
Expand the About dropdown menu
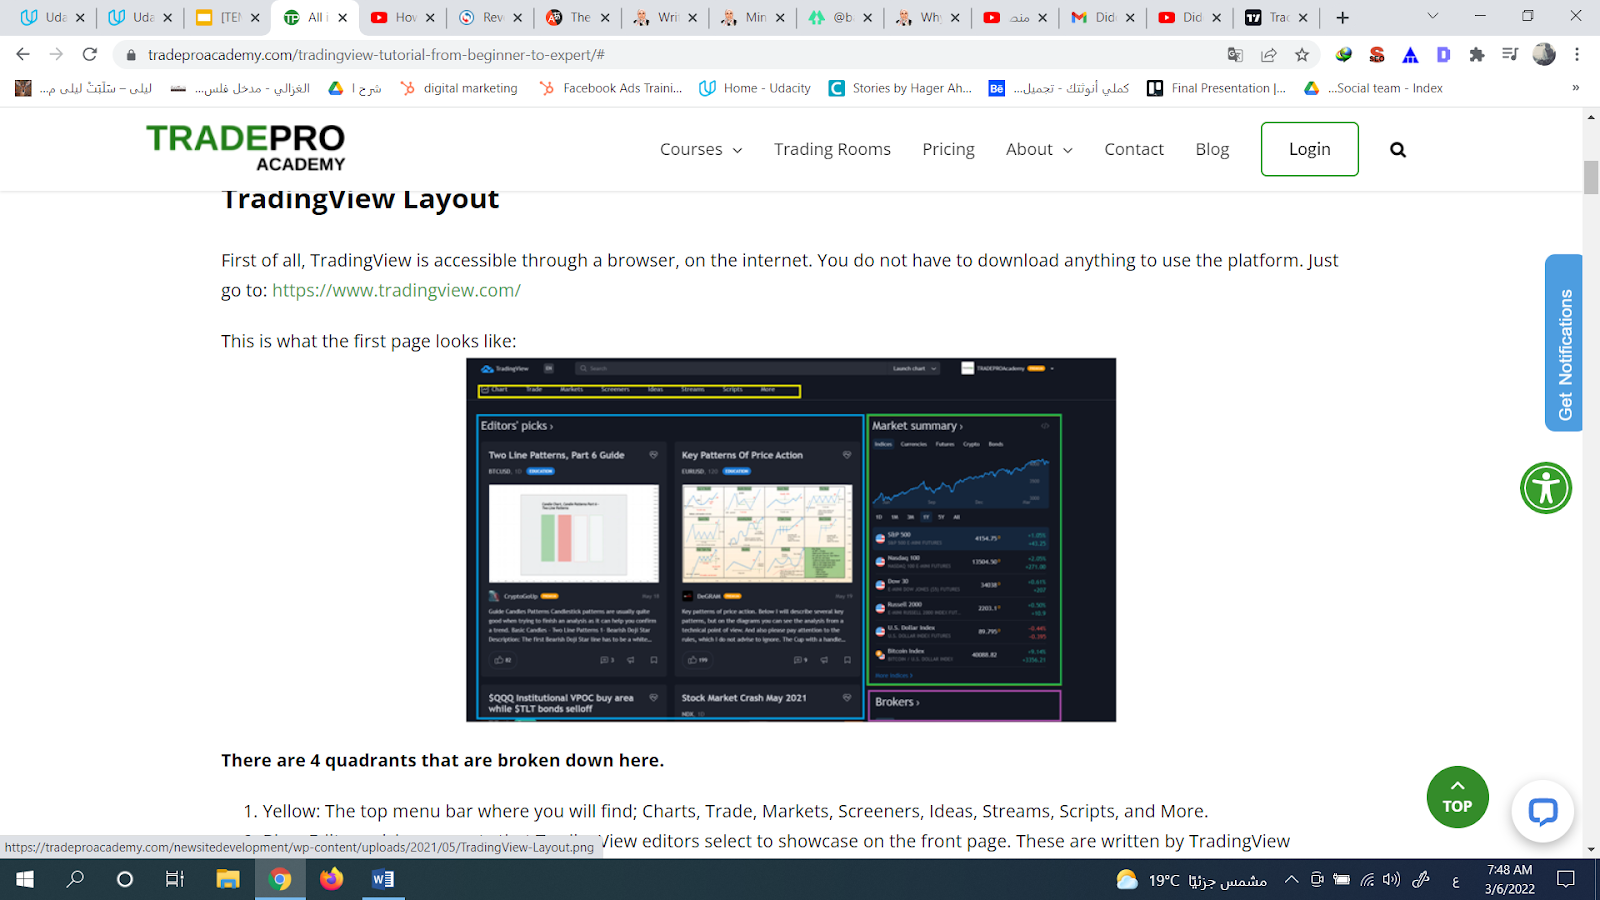point(1039,149)
